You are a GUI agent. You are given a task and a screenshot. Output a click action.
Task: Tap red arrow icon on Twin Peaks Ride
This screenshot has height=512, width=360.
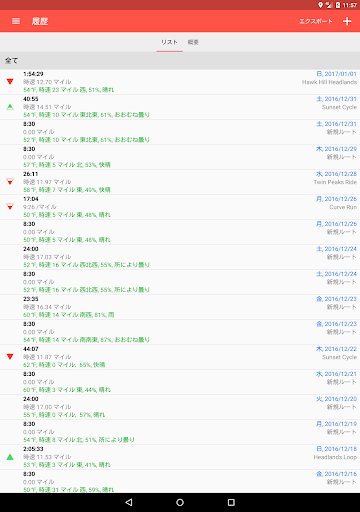(10, 181)
